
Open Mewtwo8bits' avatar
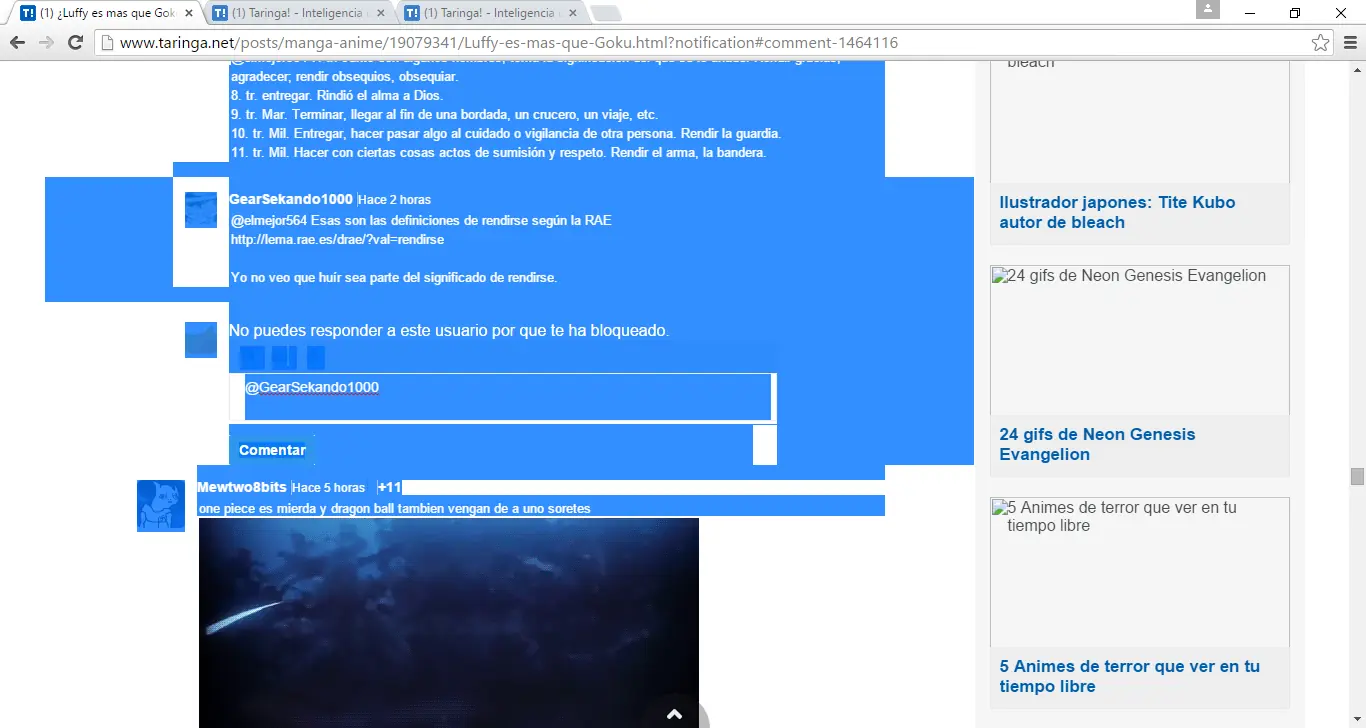click(161, 506)
